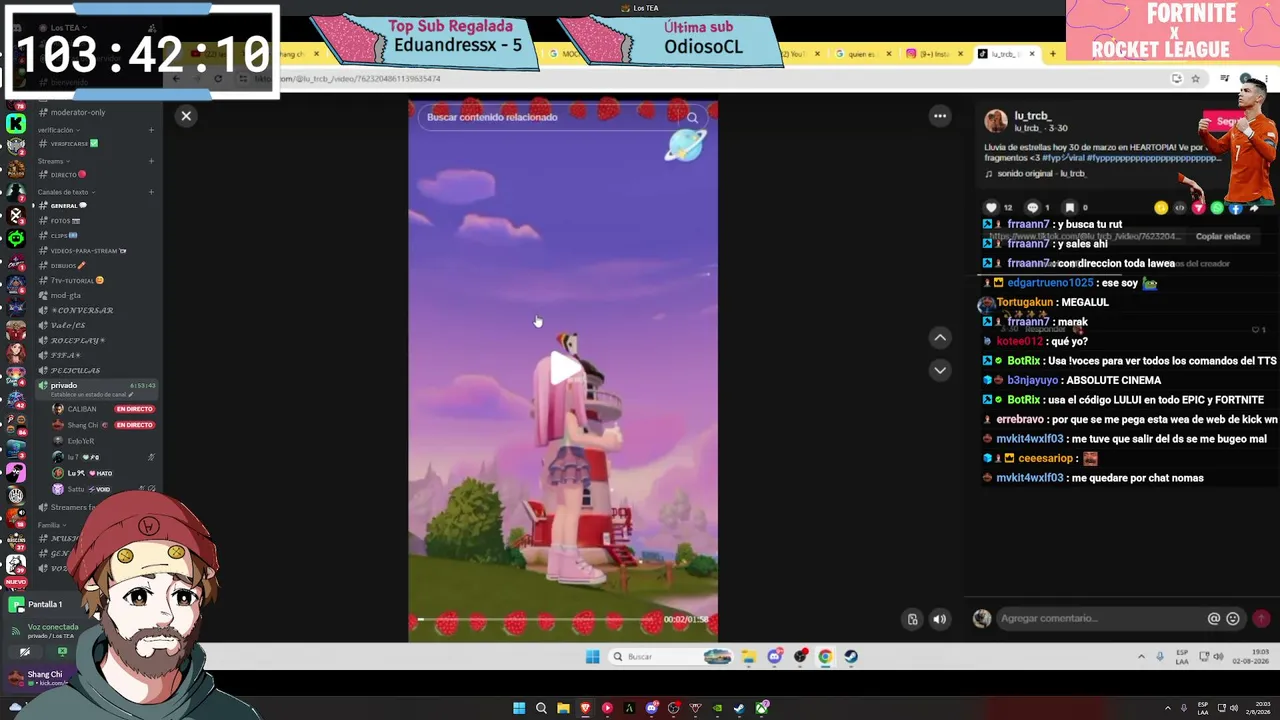This screenshot has height=720, width=1280.
Task: Click the magnifier icon in video search
Action: [x=692, y=117]
